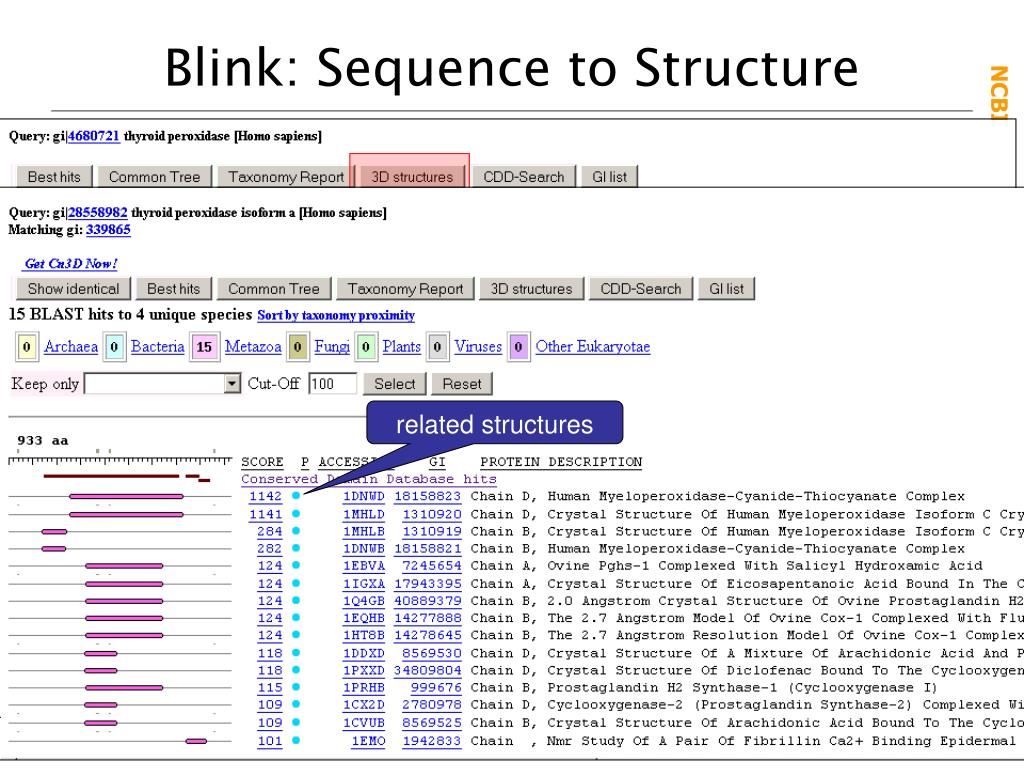Click the cyan dot for 1DDXD row
1024x768 pixels.
296,652
